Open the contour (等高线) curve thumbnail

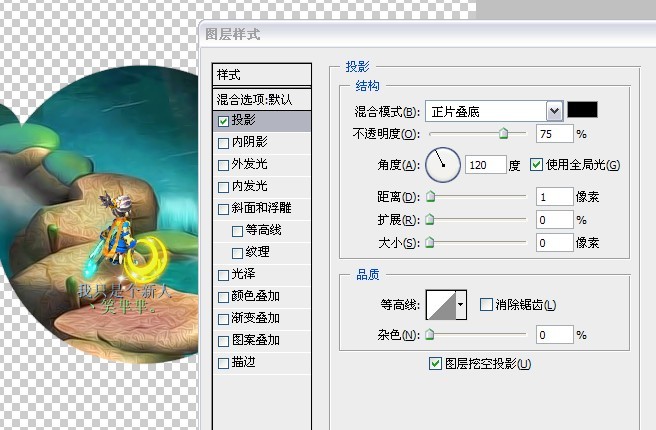[x=440, y=304]
